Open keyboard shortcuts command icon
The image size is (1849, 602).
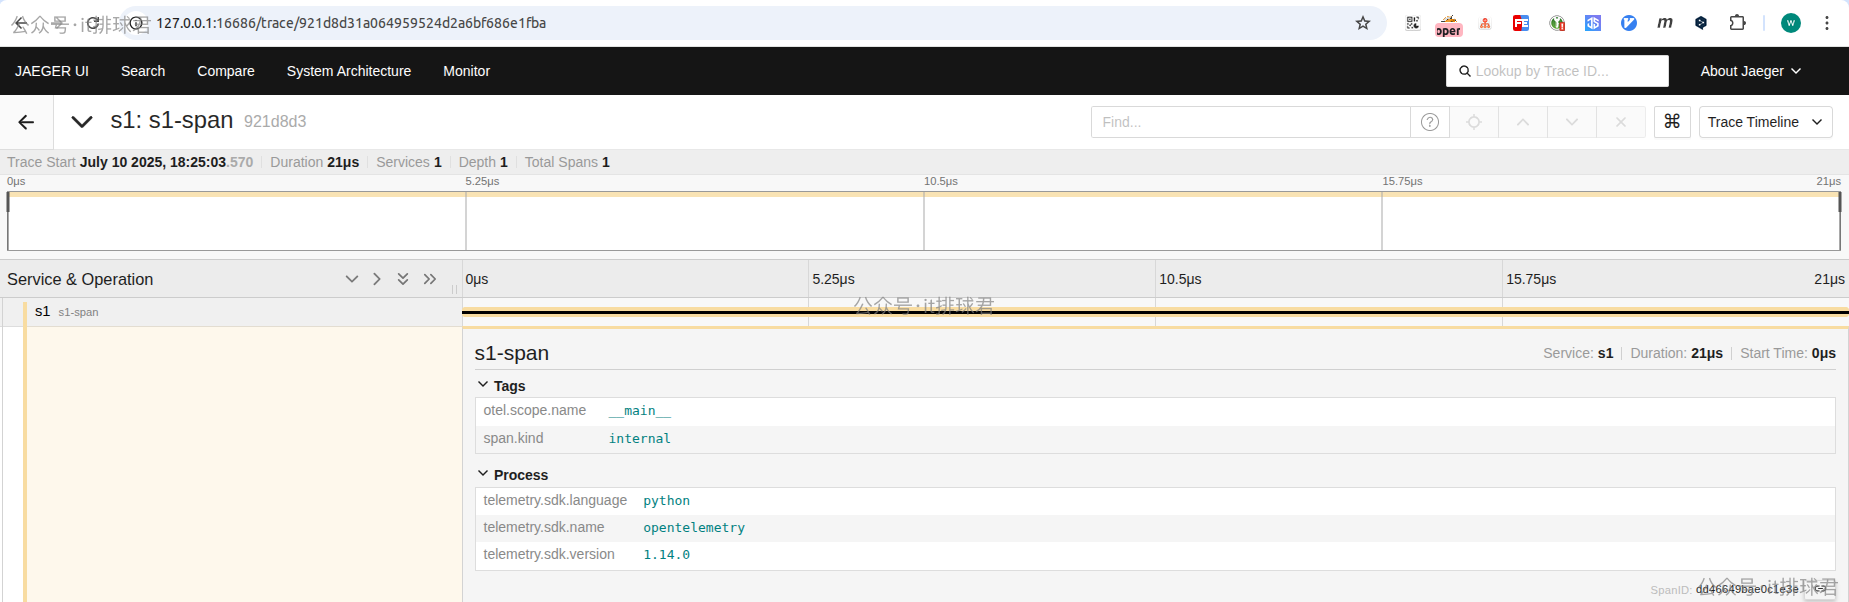[x=1672, y=122]
